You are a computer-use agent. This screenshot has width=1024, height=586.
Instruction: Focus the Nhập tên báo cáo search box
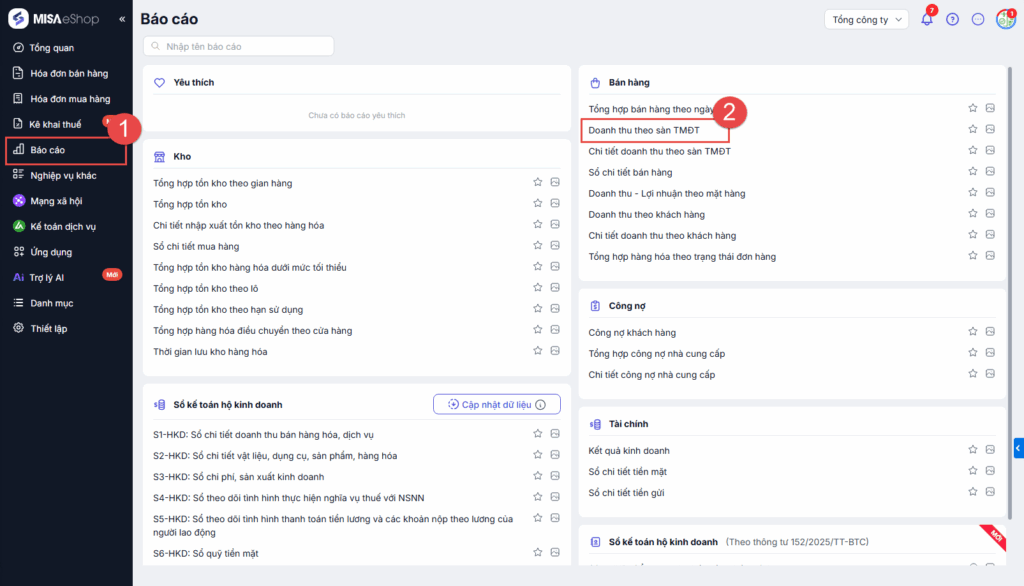(238, 46)
